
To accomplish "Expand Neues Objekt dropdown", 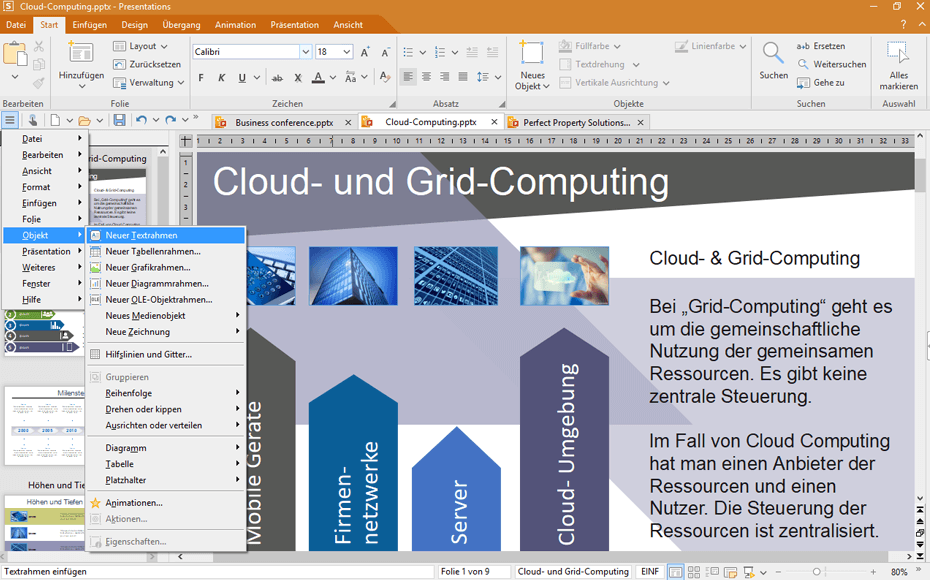I will 532,81.
